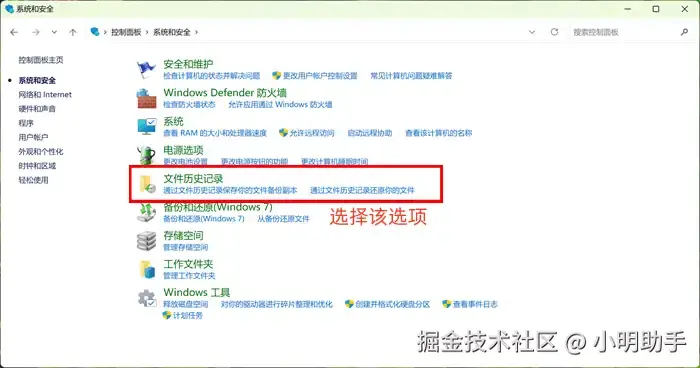
Task: Click the 备份和还原(Windows 7) icon
Action: tap(146, 212)
